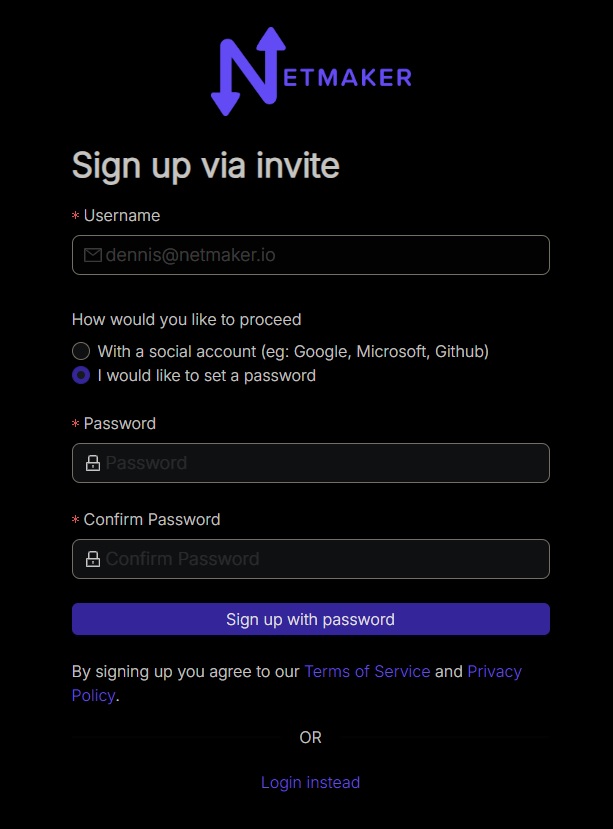Focus the Username email input field
This screenshot has width=613, height=829.
point(320,255)
